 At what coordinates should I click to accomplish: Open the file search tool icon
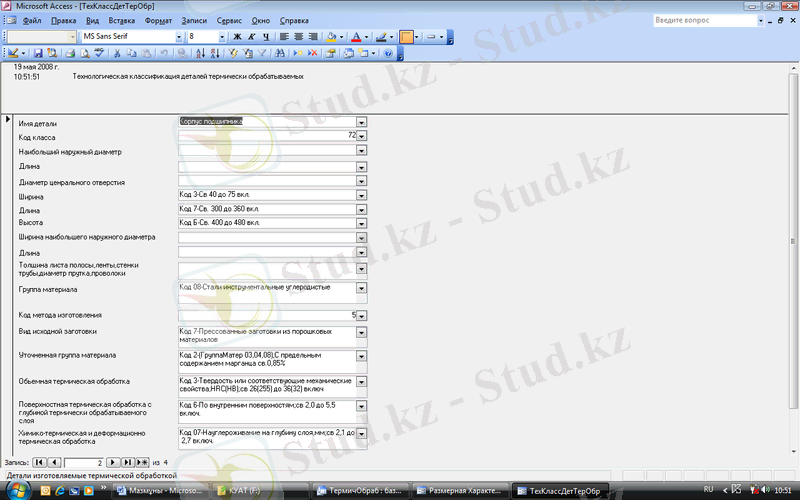52,53
